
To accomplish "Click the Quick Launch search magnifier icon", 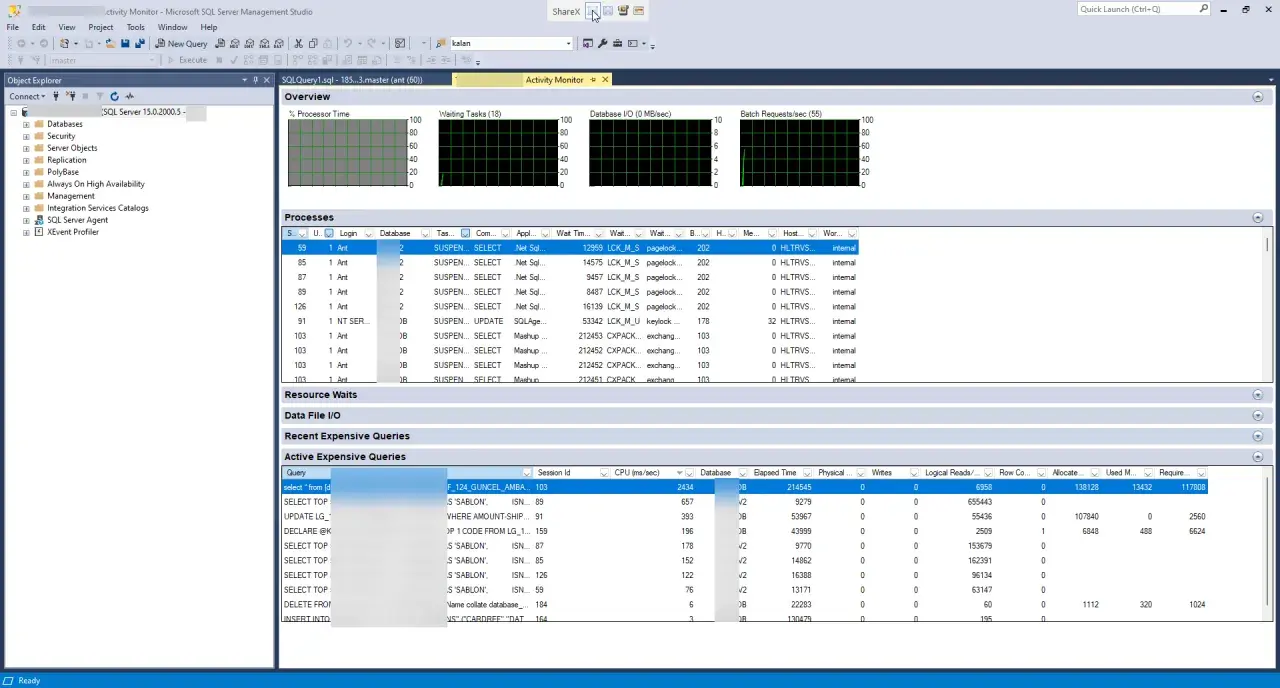I will (x=1203, y=9).
